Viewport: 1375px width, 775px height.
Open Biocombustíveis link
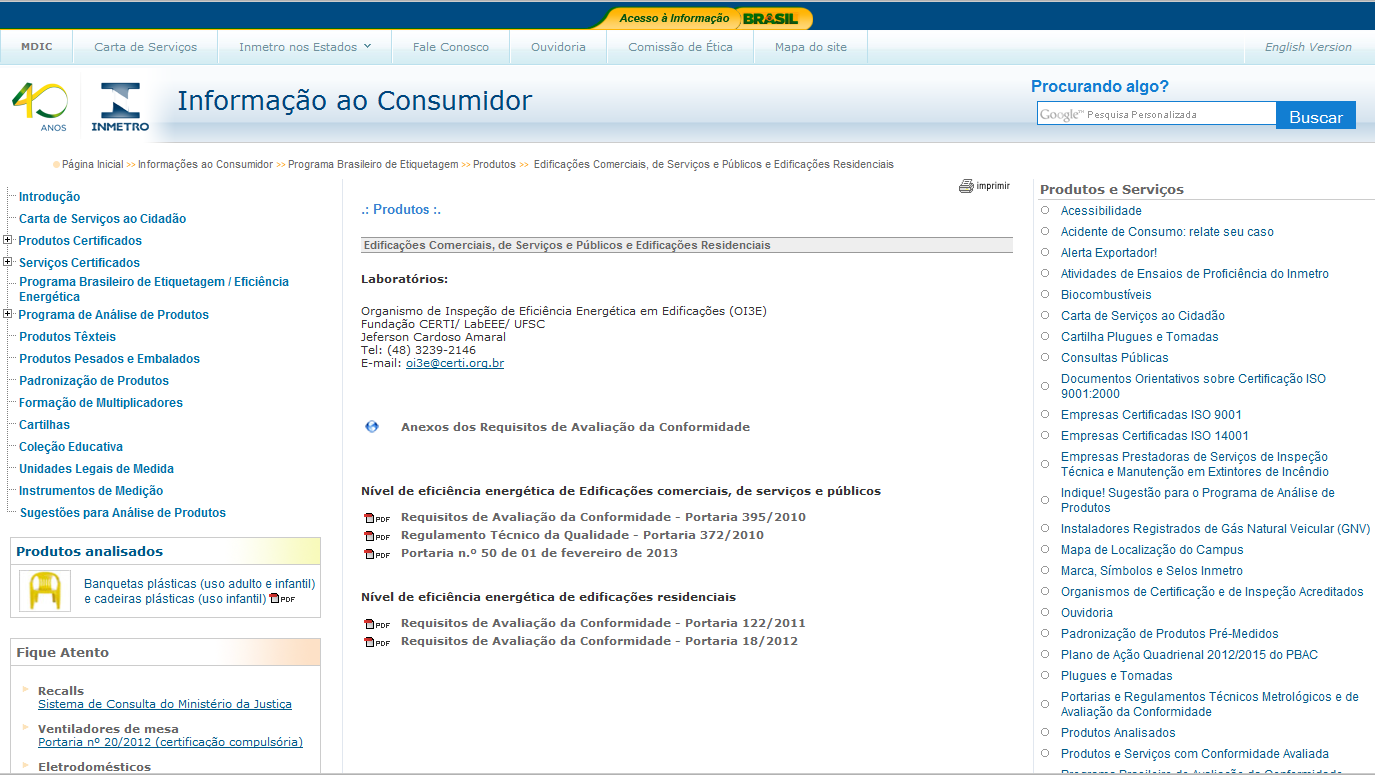1106,295
